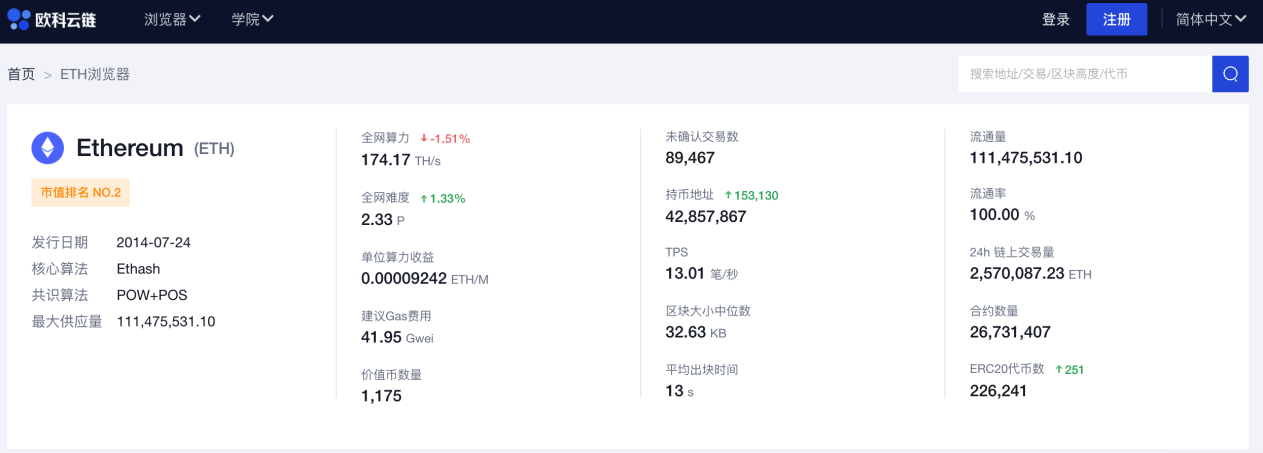Focus the 搜索地址/交易/区块高度/代币 search field
The image size is (1263, 453).
pyautogui.click(x=1085, y=74)
